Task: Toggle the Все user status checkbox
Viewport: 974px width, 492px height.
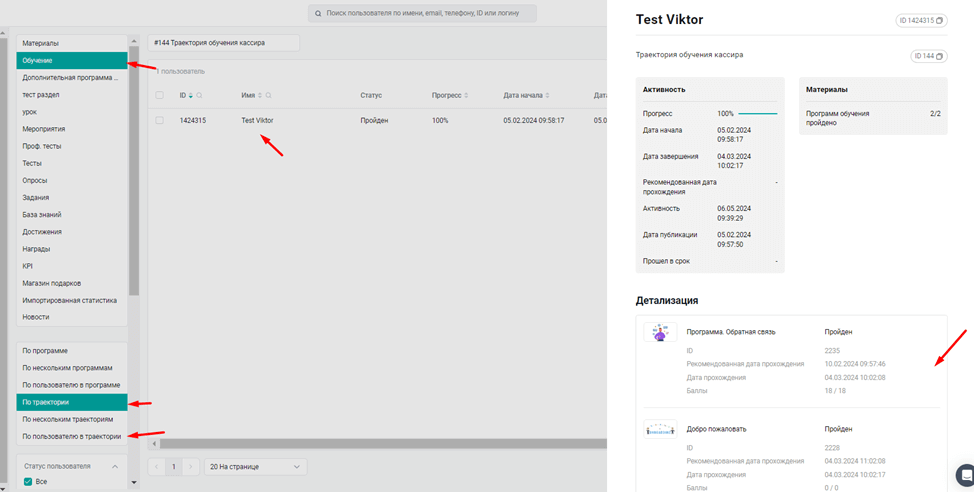Action: pyautogui.click(x=28, y=481)
